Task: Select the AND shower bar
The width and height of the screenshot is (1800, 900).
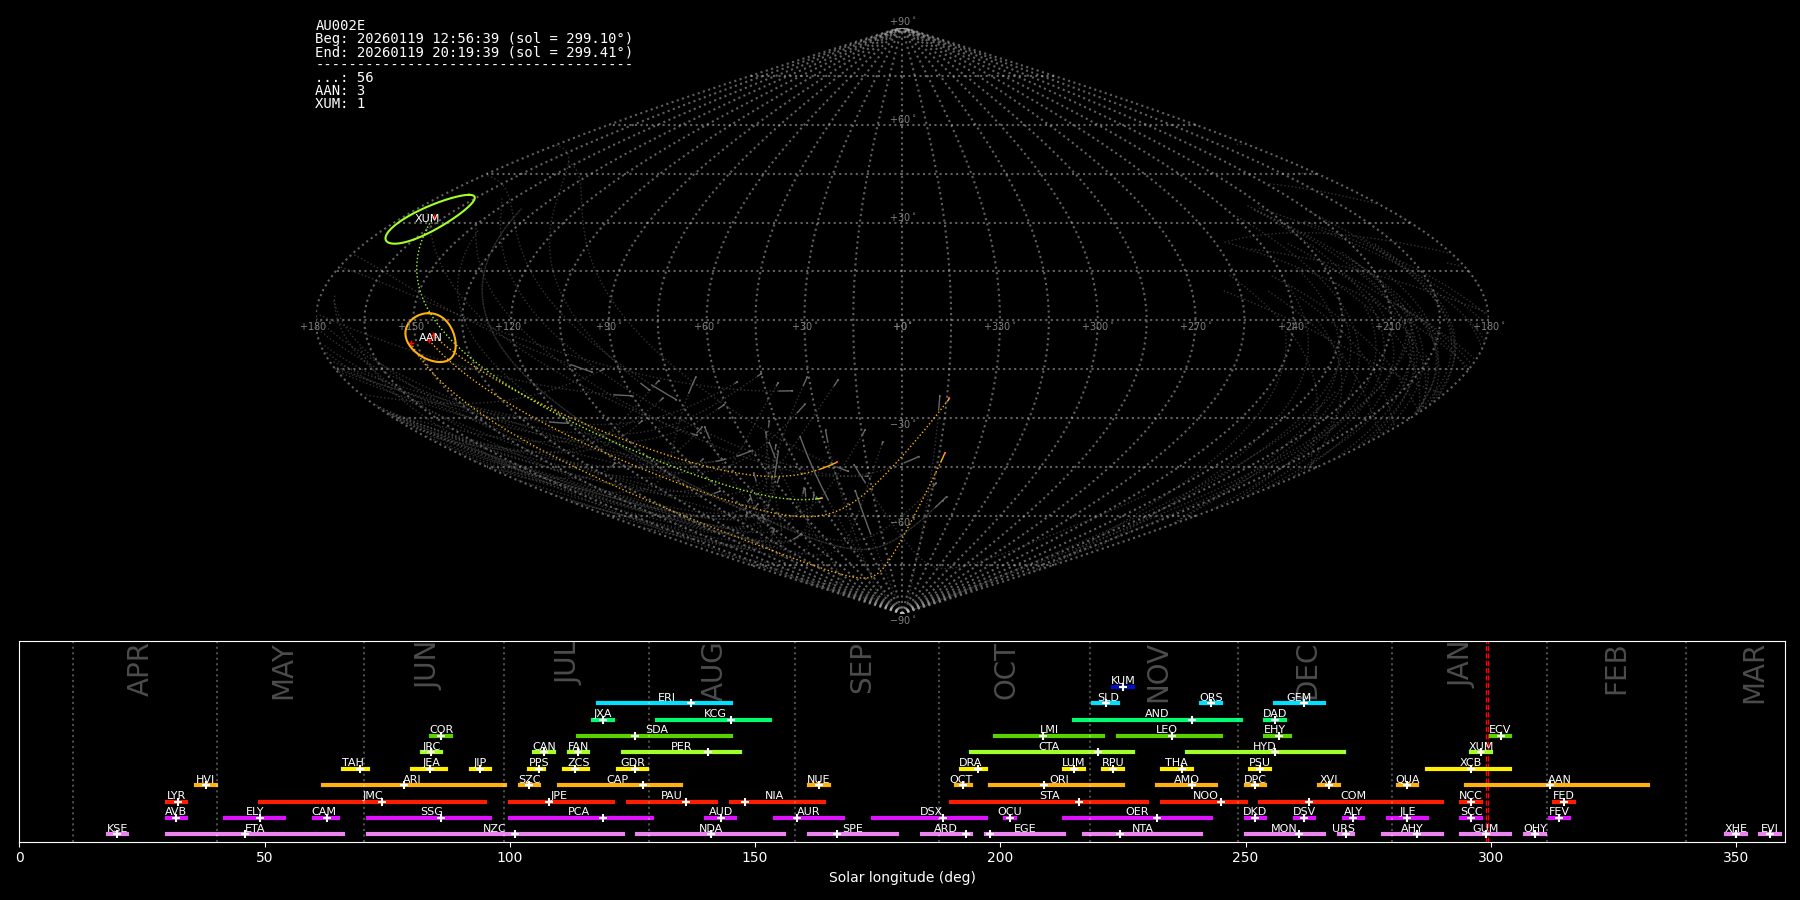Action: tap(1157, 720)
